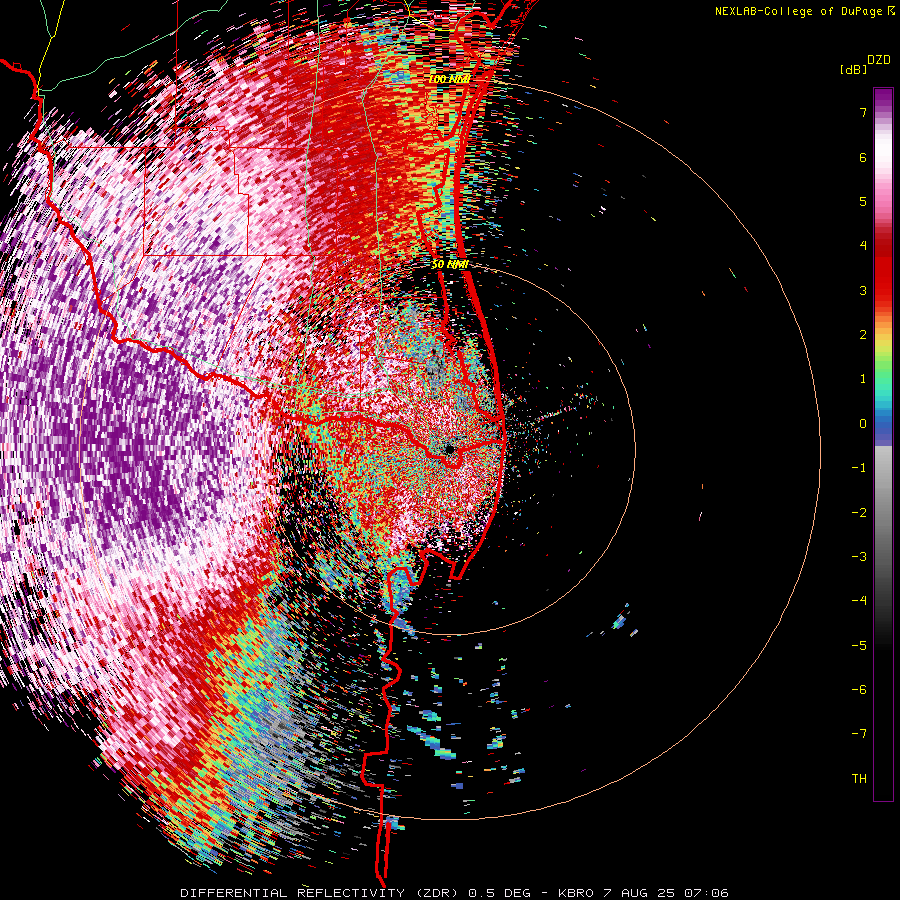900x900 pixels.
Task: Click the -7 value on the ZDR scale
Action: (x=859, y=734)
